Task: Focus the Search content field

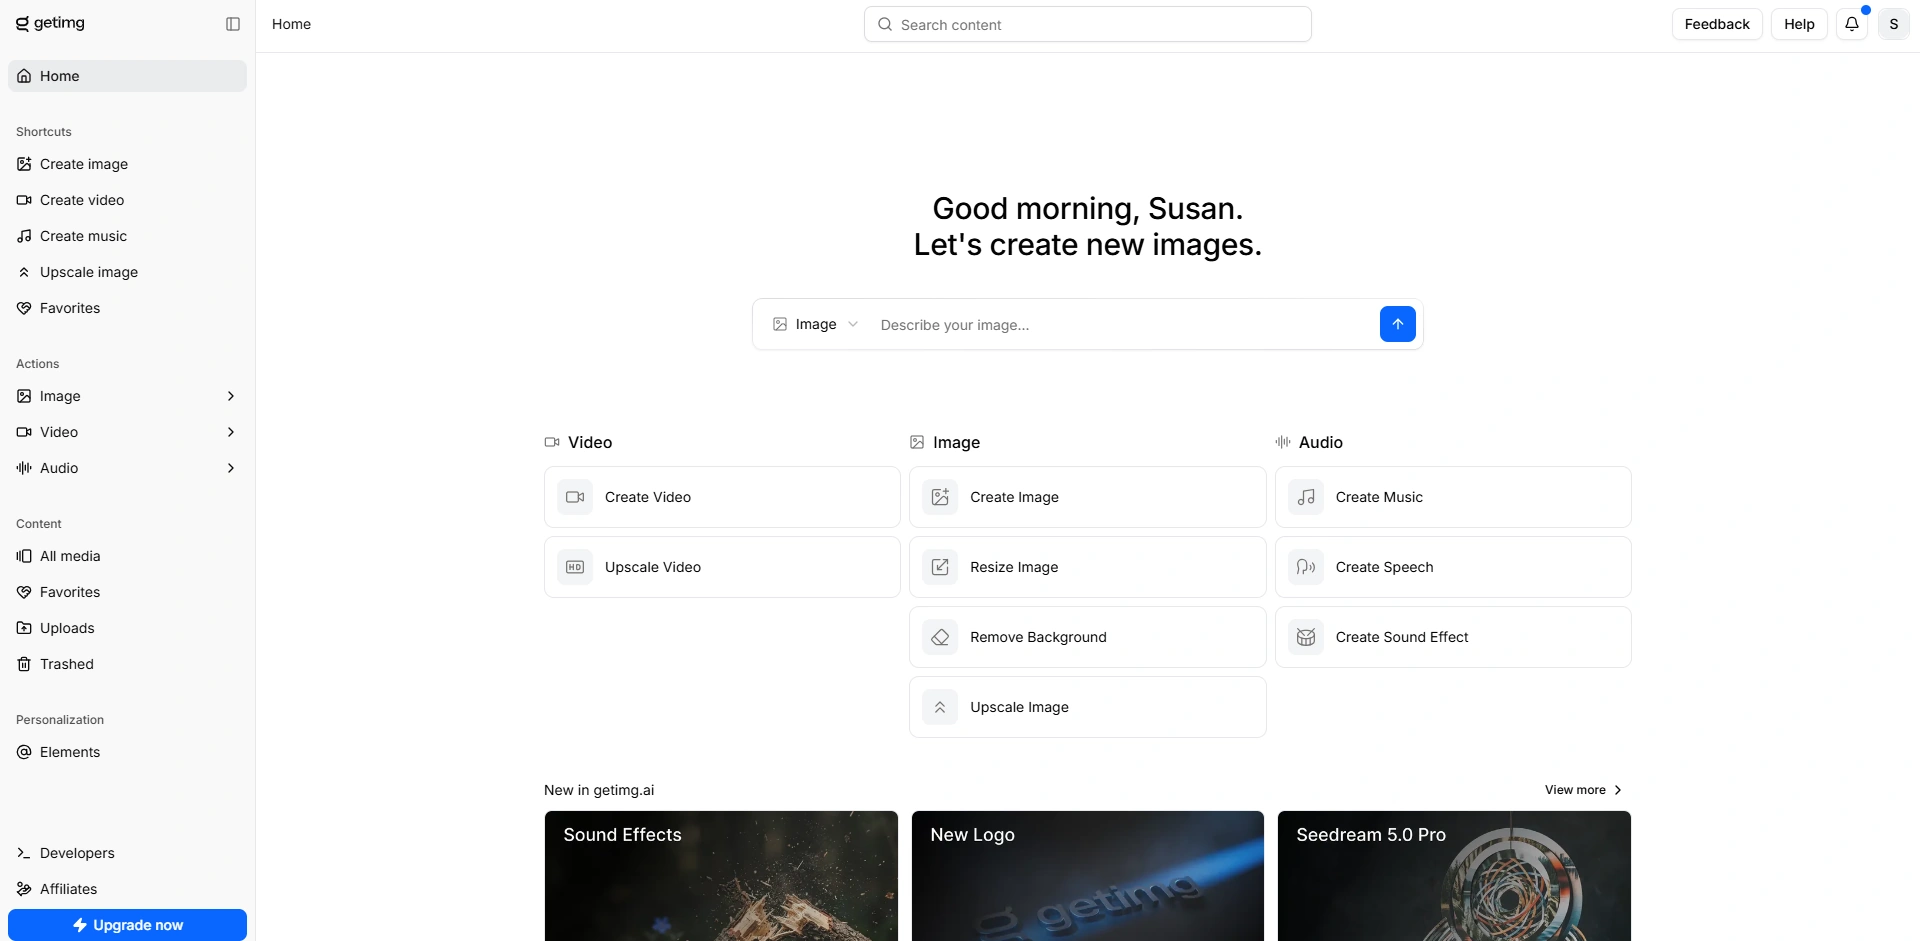Action: point(1088,24)
